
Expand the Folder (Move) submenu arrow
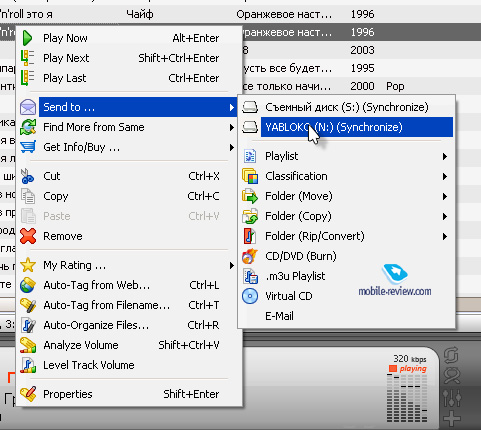[445, 196]
